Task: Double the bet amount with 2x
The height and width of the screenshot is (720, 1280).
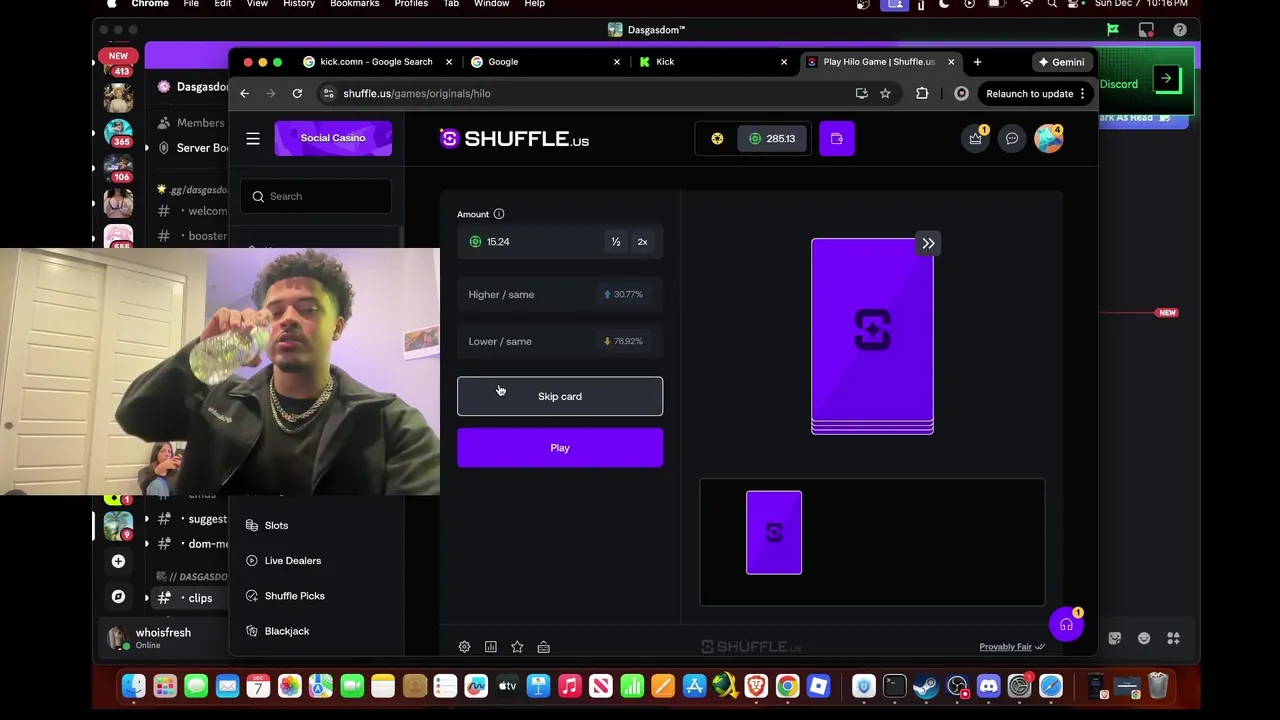Action: point(642,242)
